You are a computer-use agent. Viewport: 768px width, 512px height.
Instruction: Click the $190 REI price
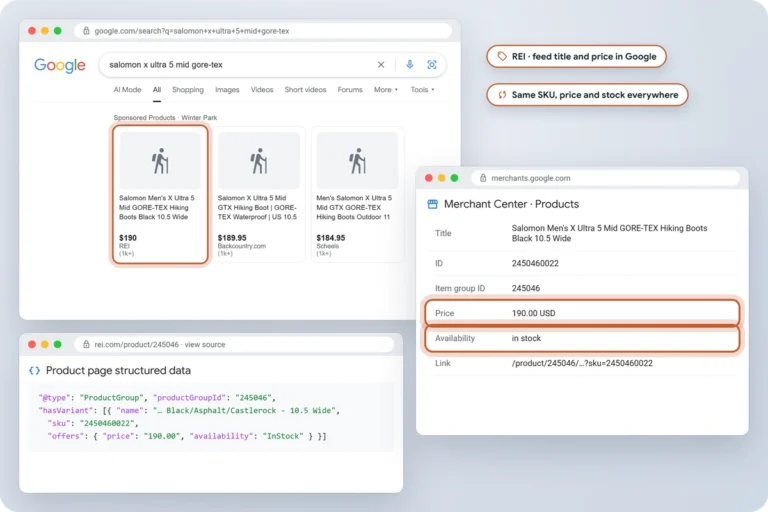(128, 238)
